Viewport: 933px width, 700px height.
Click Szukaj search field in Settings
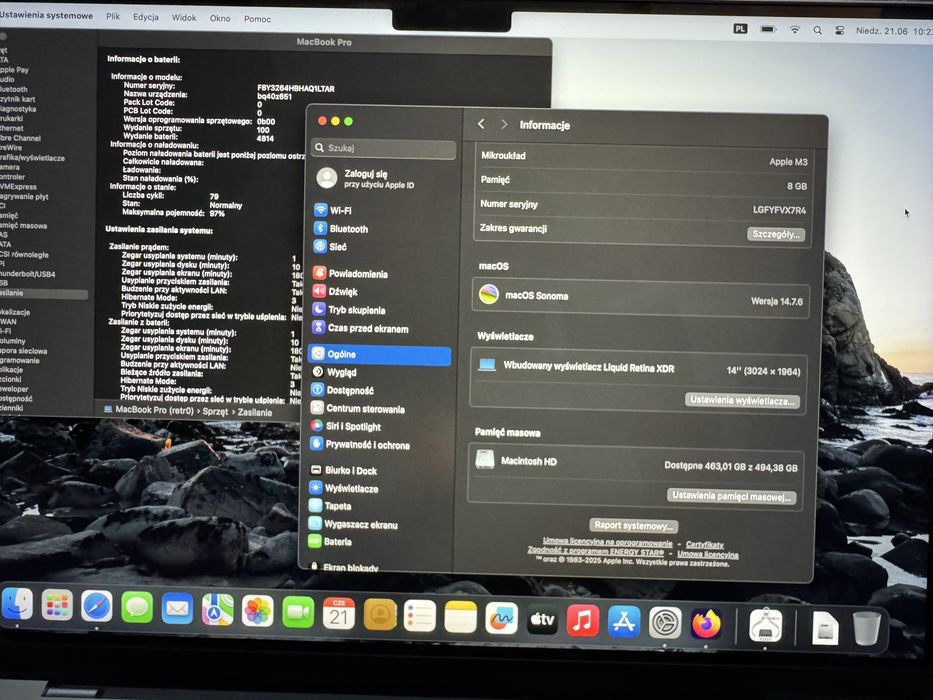click(384, 148)
